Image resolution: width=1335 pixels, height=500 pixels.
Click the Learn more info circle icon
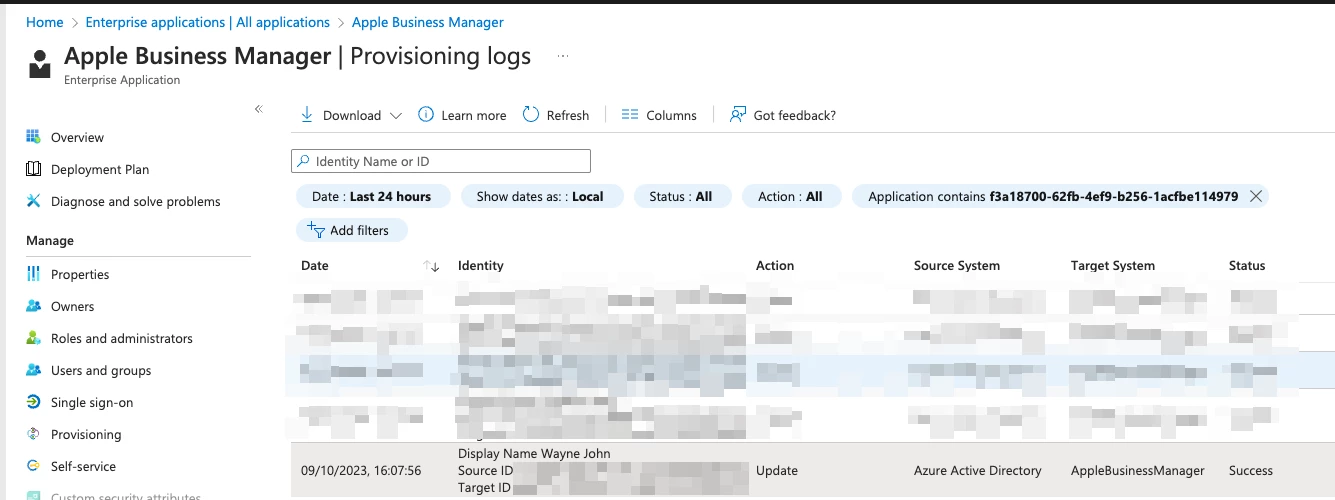tap(425, 115)
